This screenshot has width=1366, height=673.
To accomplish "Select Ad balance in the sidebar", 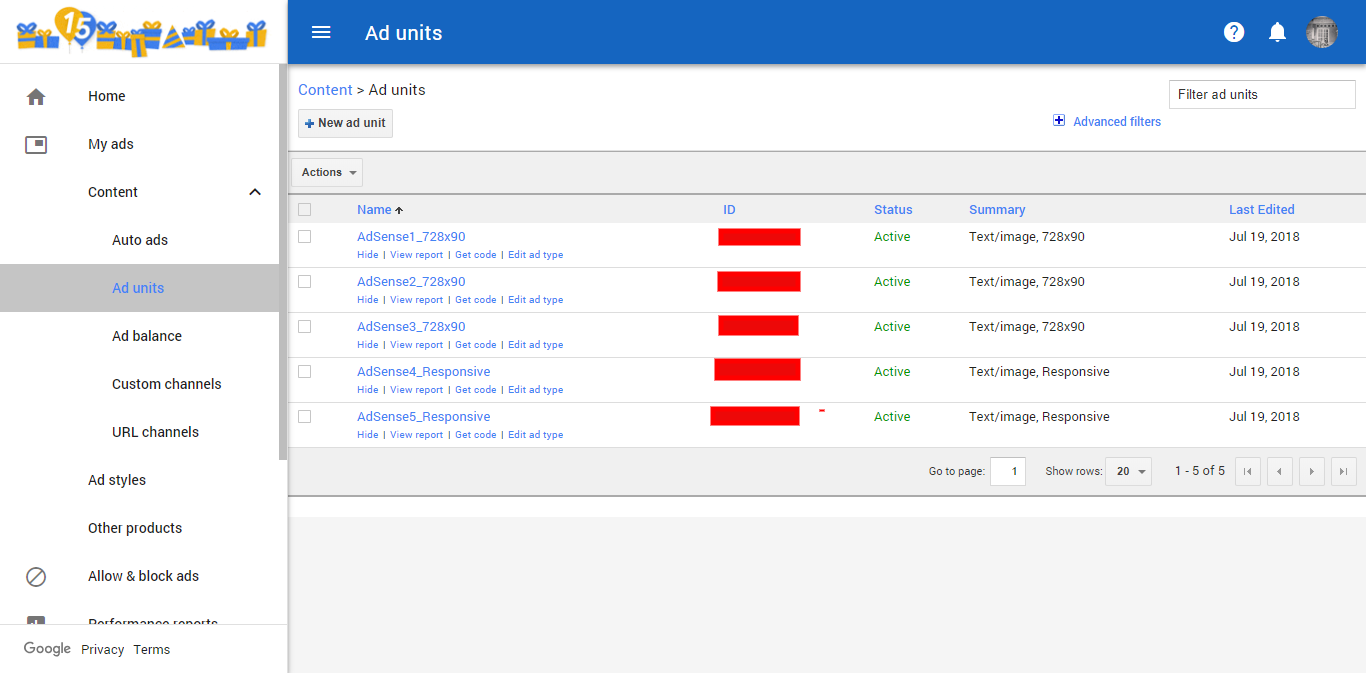I will (x=147, y=336).
